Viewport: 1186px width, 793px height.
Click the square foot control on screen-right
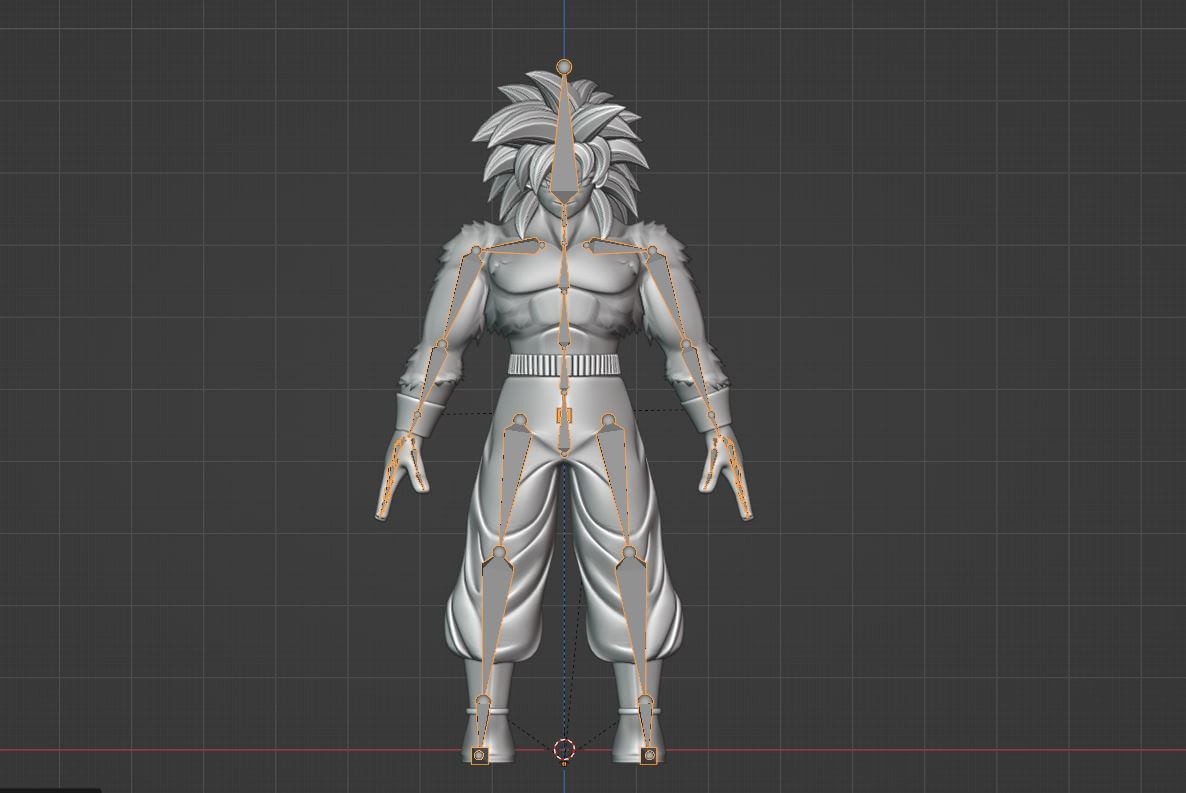649,755
